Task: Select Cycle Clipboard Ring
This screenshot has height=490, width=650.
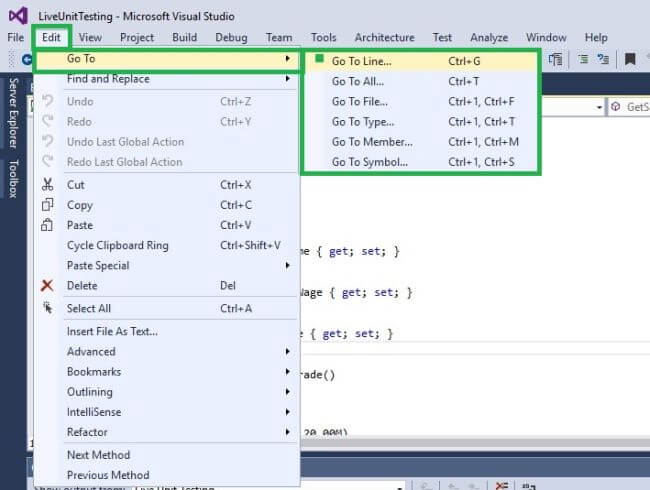Action: [x=167, y=245]
